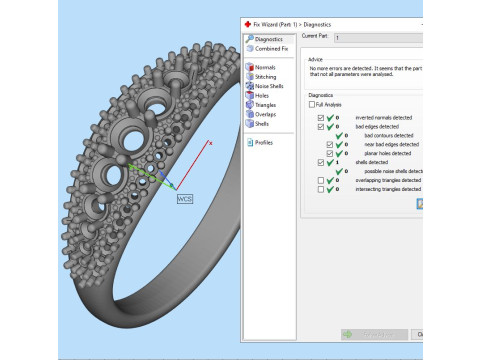
Task: Click the Advice message text
Action: coord(366,71)
